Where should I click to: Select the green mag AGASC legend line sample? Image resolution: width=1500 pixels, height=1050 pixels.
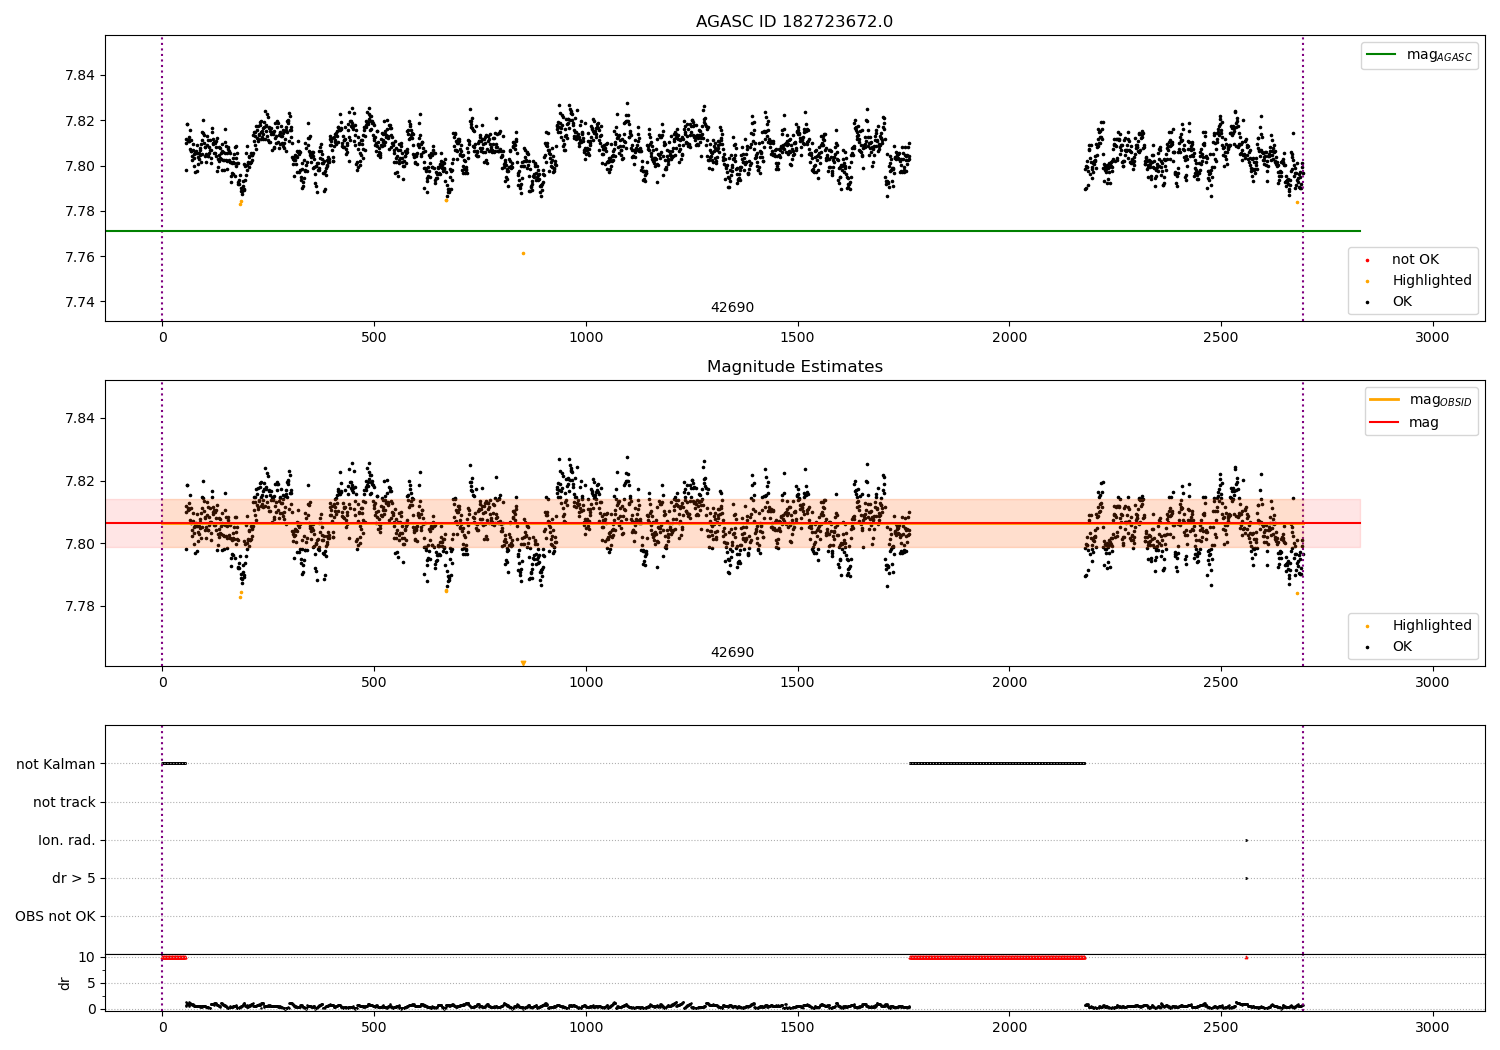coord(1382,55)
